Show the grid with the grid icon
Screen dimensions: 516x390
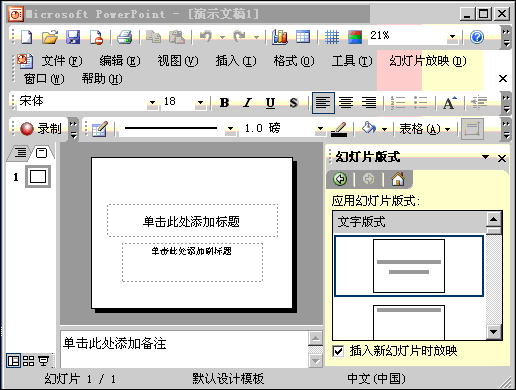pyautogui.click(x=332, y=37)
